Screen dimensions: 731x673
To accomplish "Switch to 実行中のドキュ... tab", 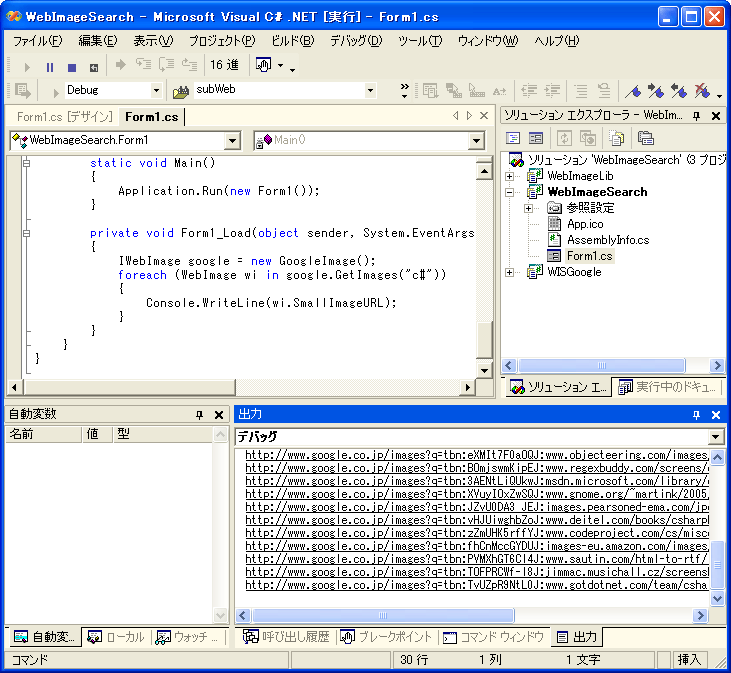I will tap(667, 387).
